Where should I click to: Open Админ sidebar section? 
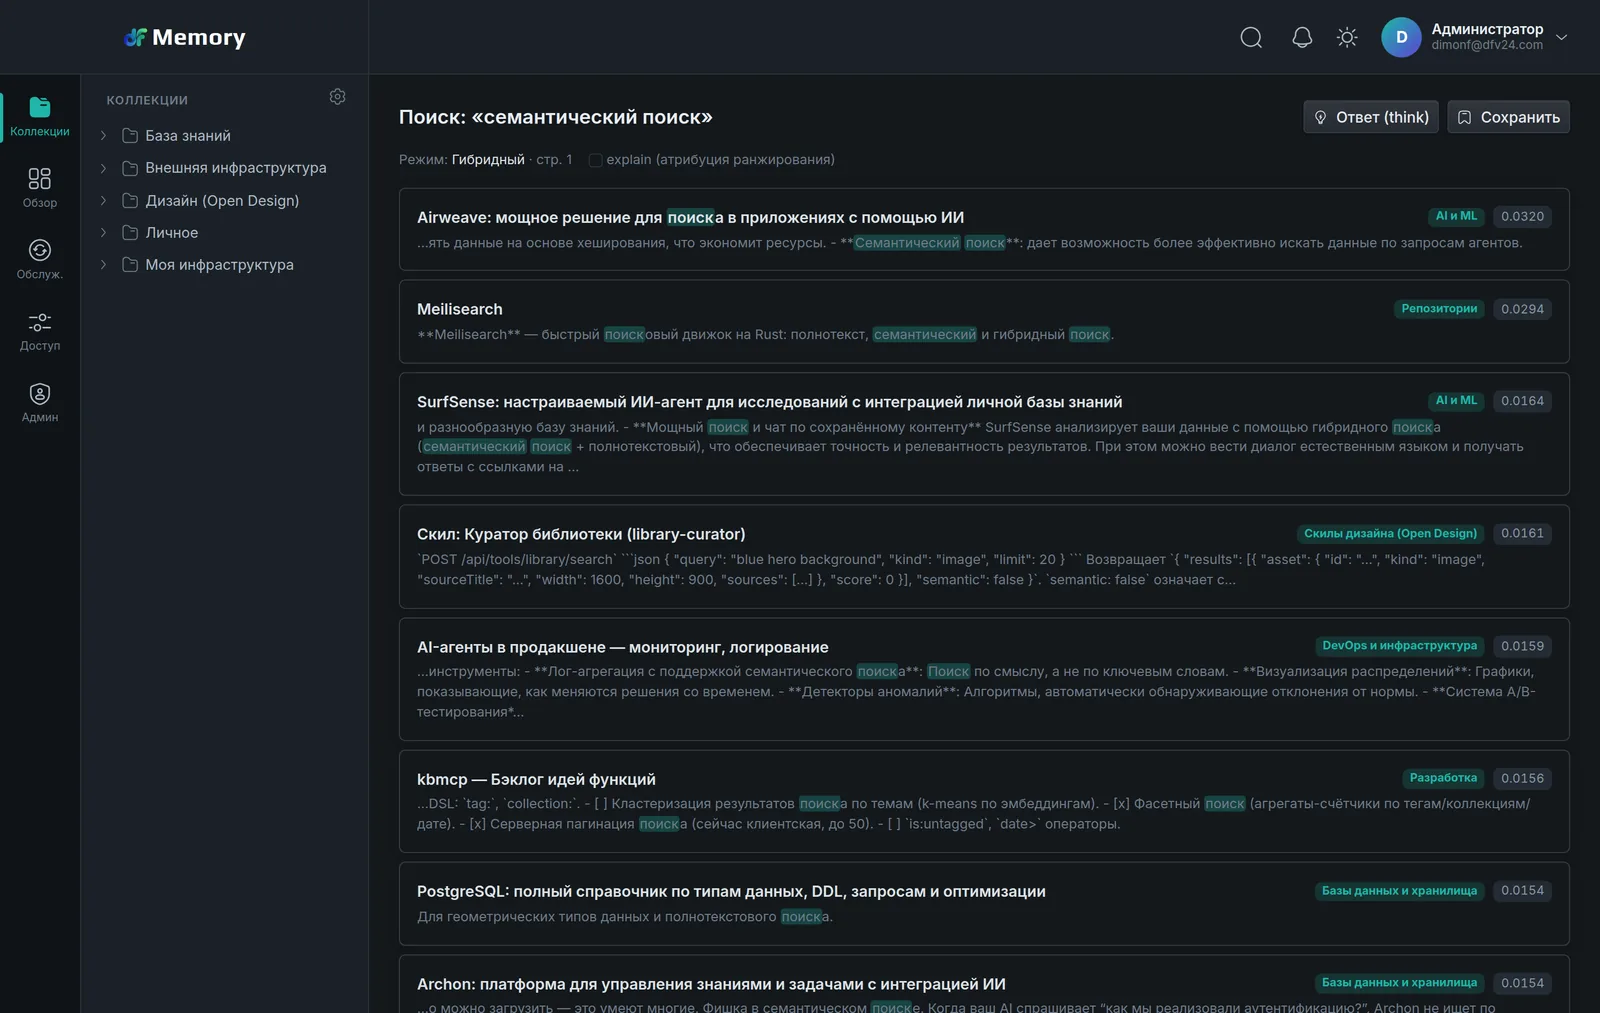tap(40, 403)
